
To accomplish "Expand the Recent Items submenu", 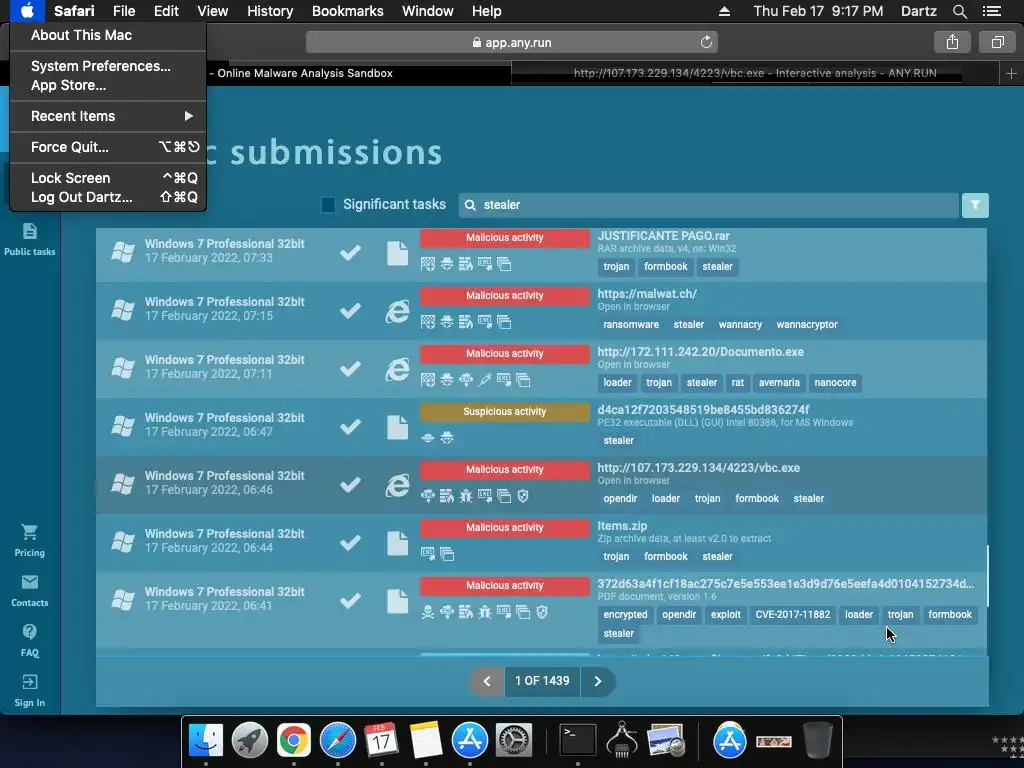I will (x=108, y=116).
